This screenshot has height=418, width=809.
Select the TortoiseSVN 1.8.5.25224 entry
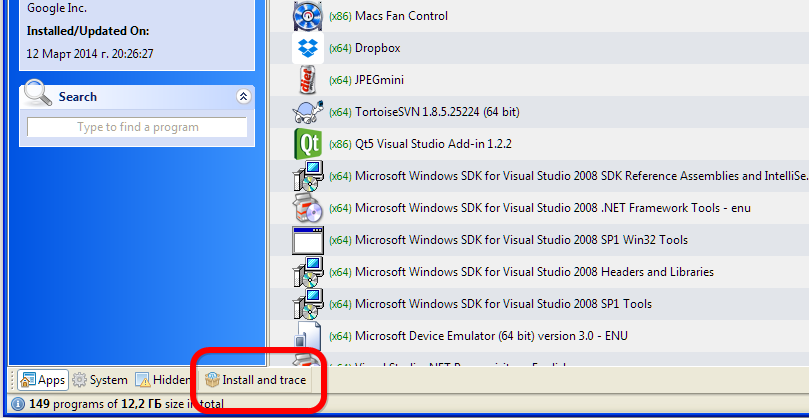click(437, 112)
